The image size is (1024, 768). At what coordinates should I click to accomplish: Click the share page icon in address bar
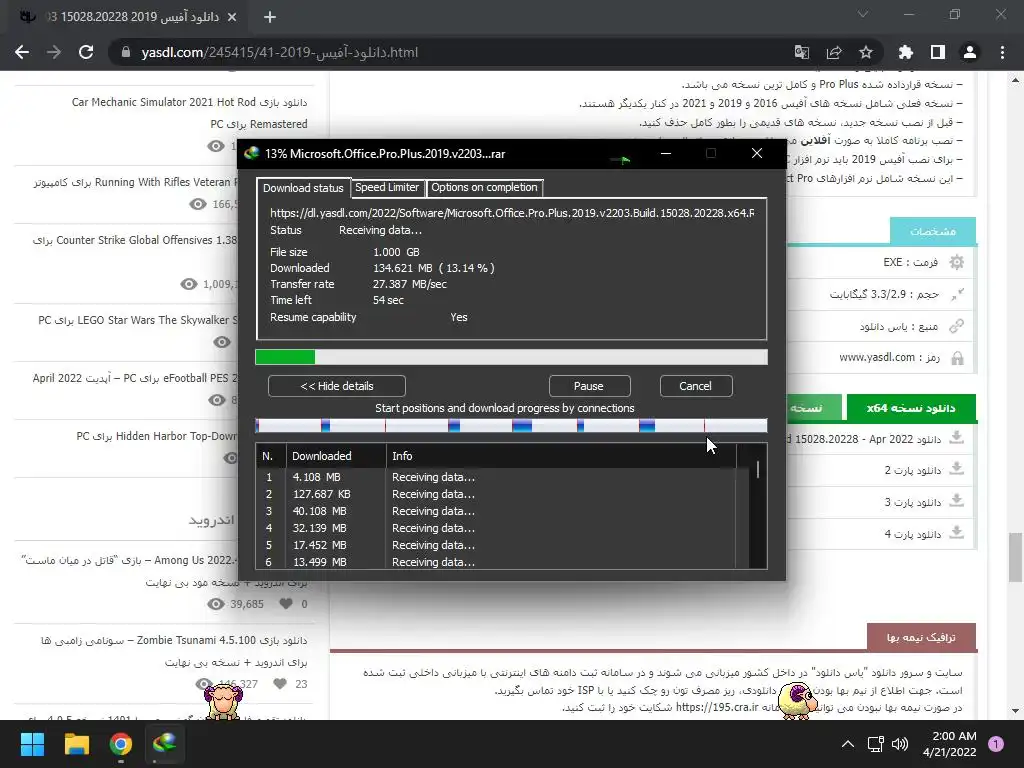[834, 52]
